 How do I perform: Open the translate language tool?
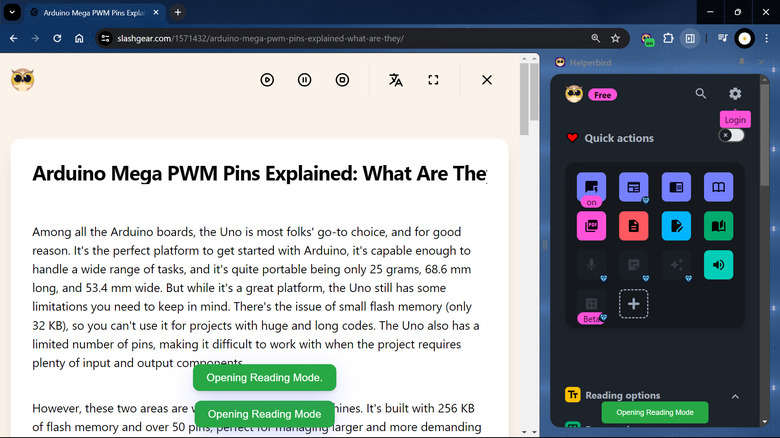396,80
